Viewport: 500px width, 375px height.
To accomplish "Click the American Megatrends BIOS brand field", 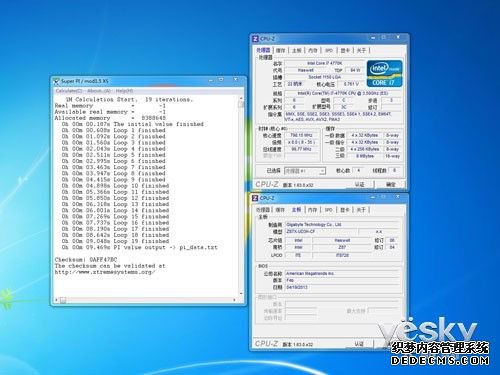I will pyautogui.click(x=343, y=273).
